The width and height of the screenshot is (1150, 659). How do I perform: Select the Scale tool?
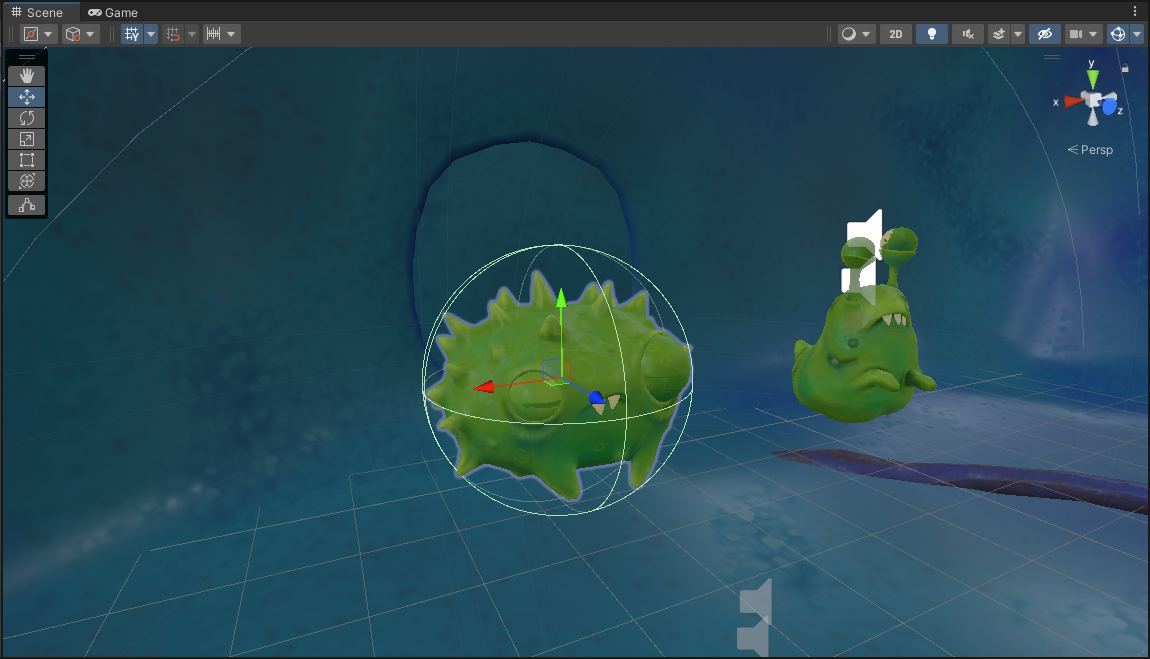coord(27,139)
